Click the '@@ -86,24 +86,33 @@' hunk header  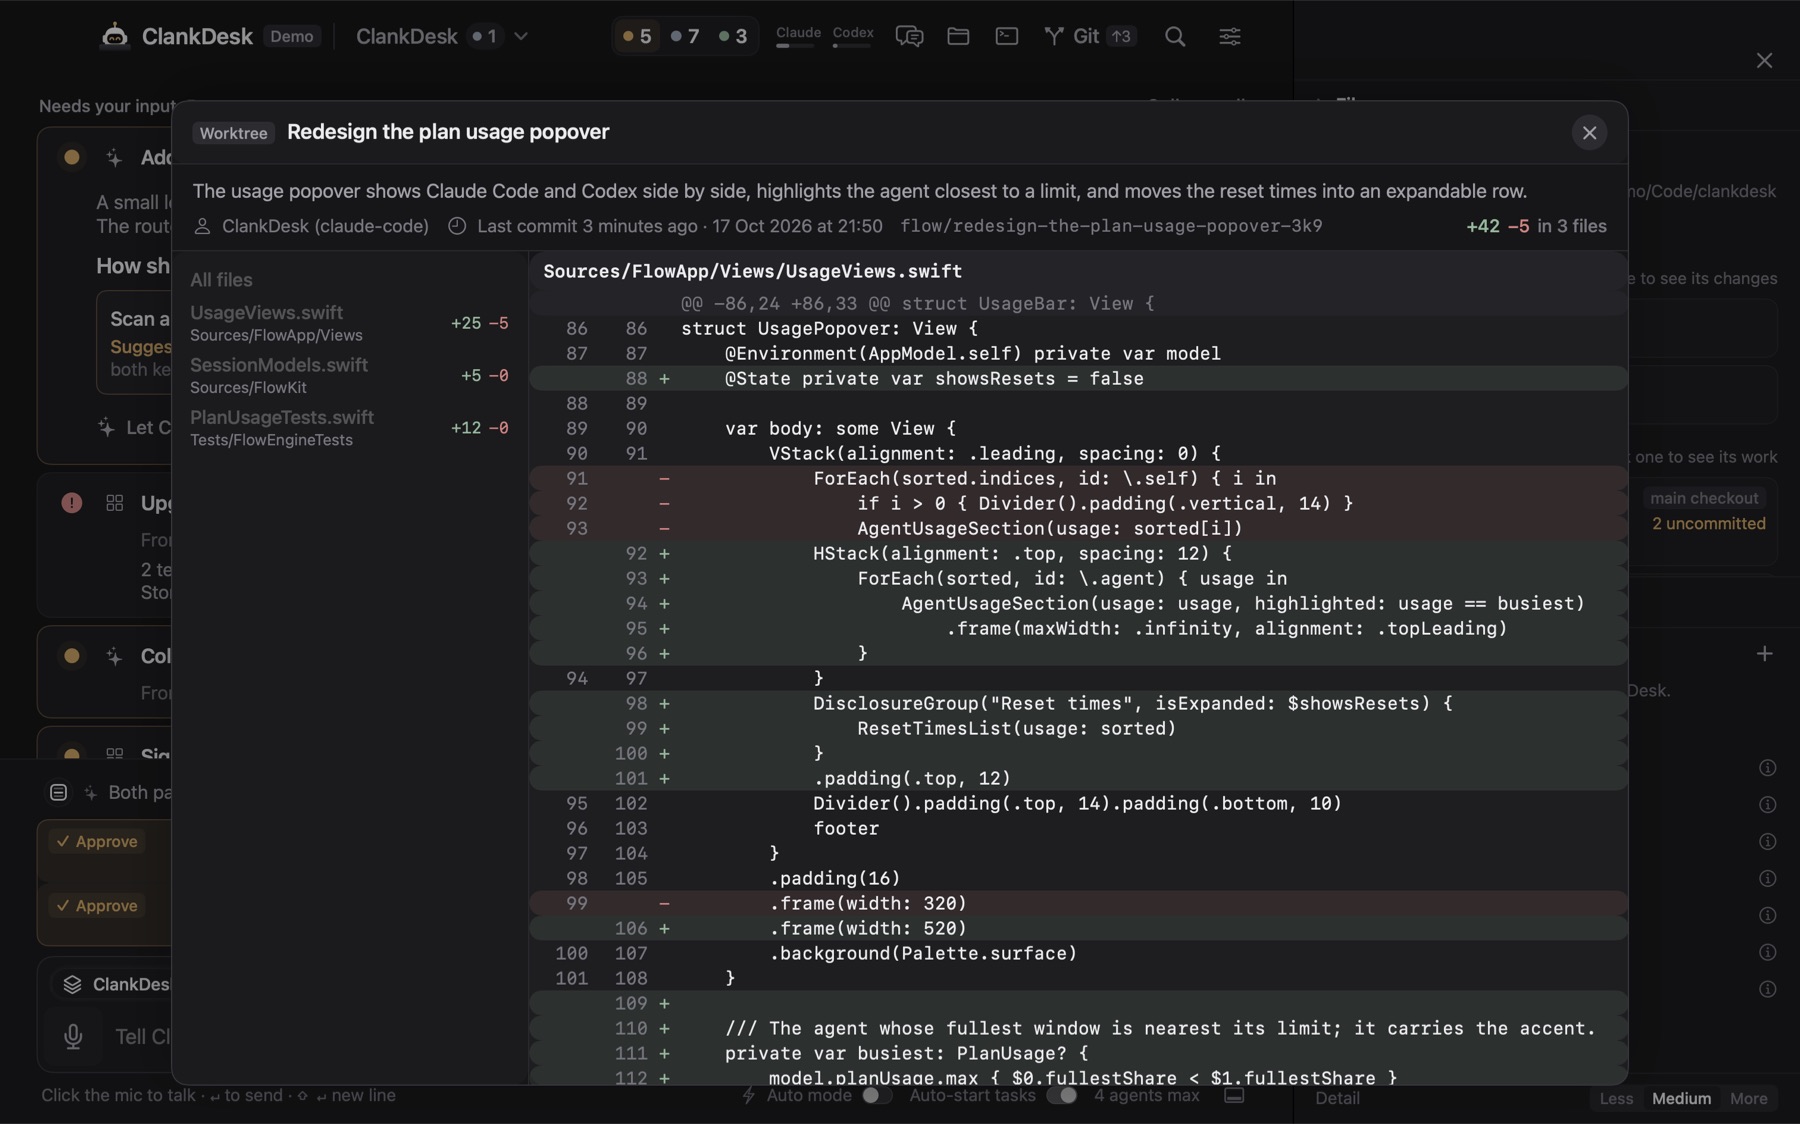(x=1078, y=303)
